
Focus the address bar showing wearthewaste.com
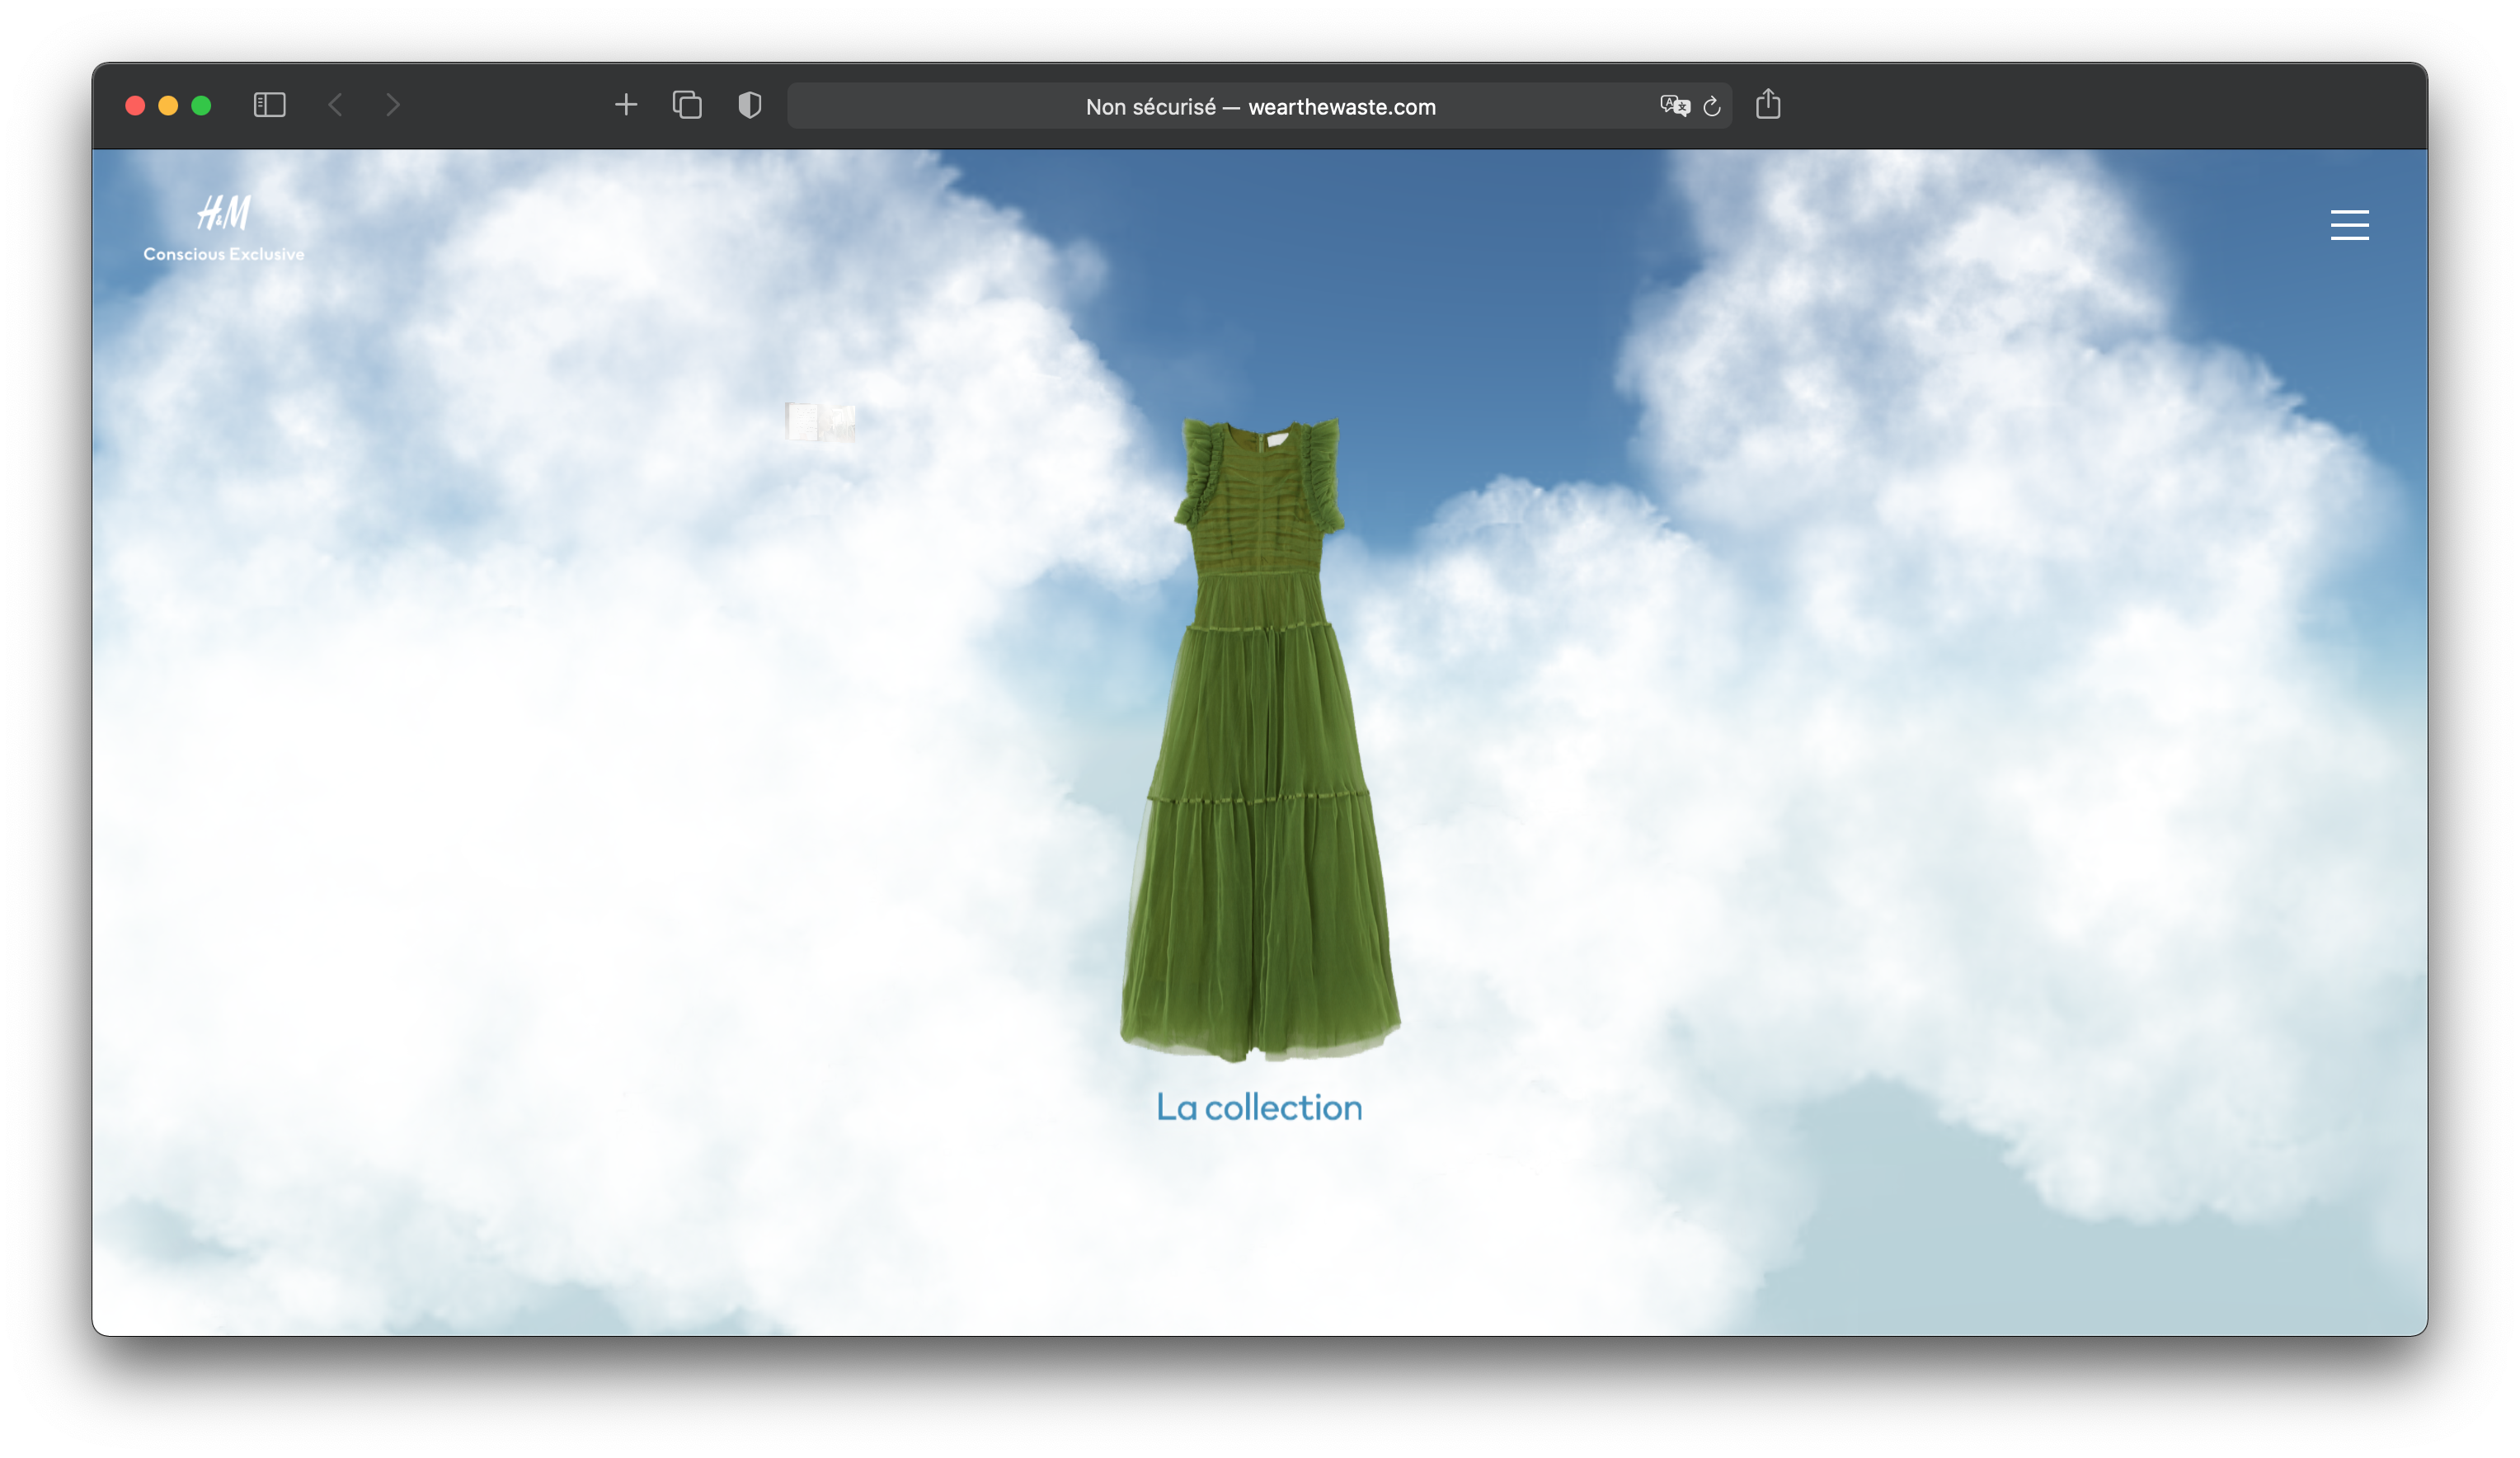pyautogui.click(x=1260, y=106)
